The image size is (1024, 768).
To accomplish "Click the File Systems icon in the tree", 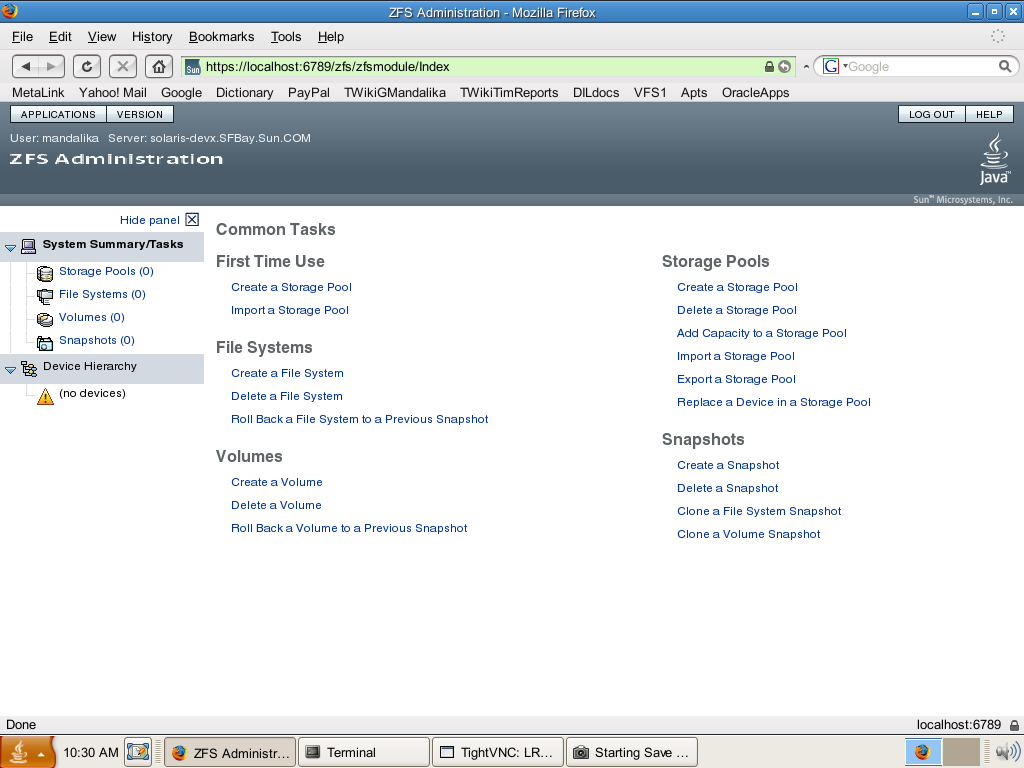I will point(45,296).
